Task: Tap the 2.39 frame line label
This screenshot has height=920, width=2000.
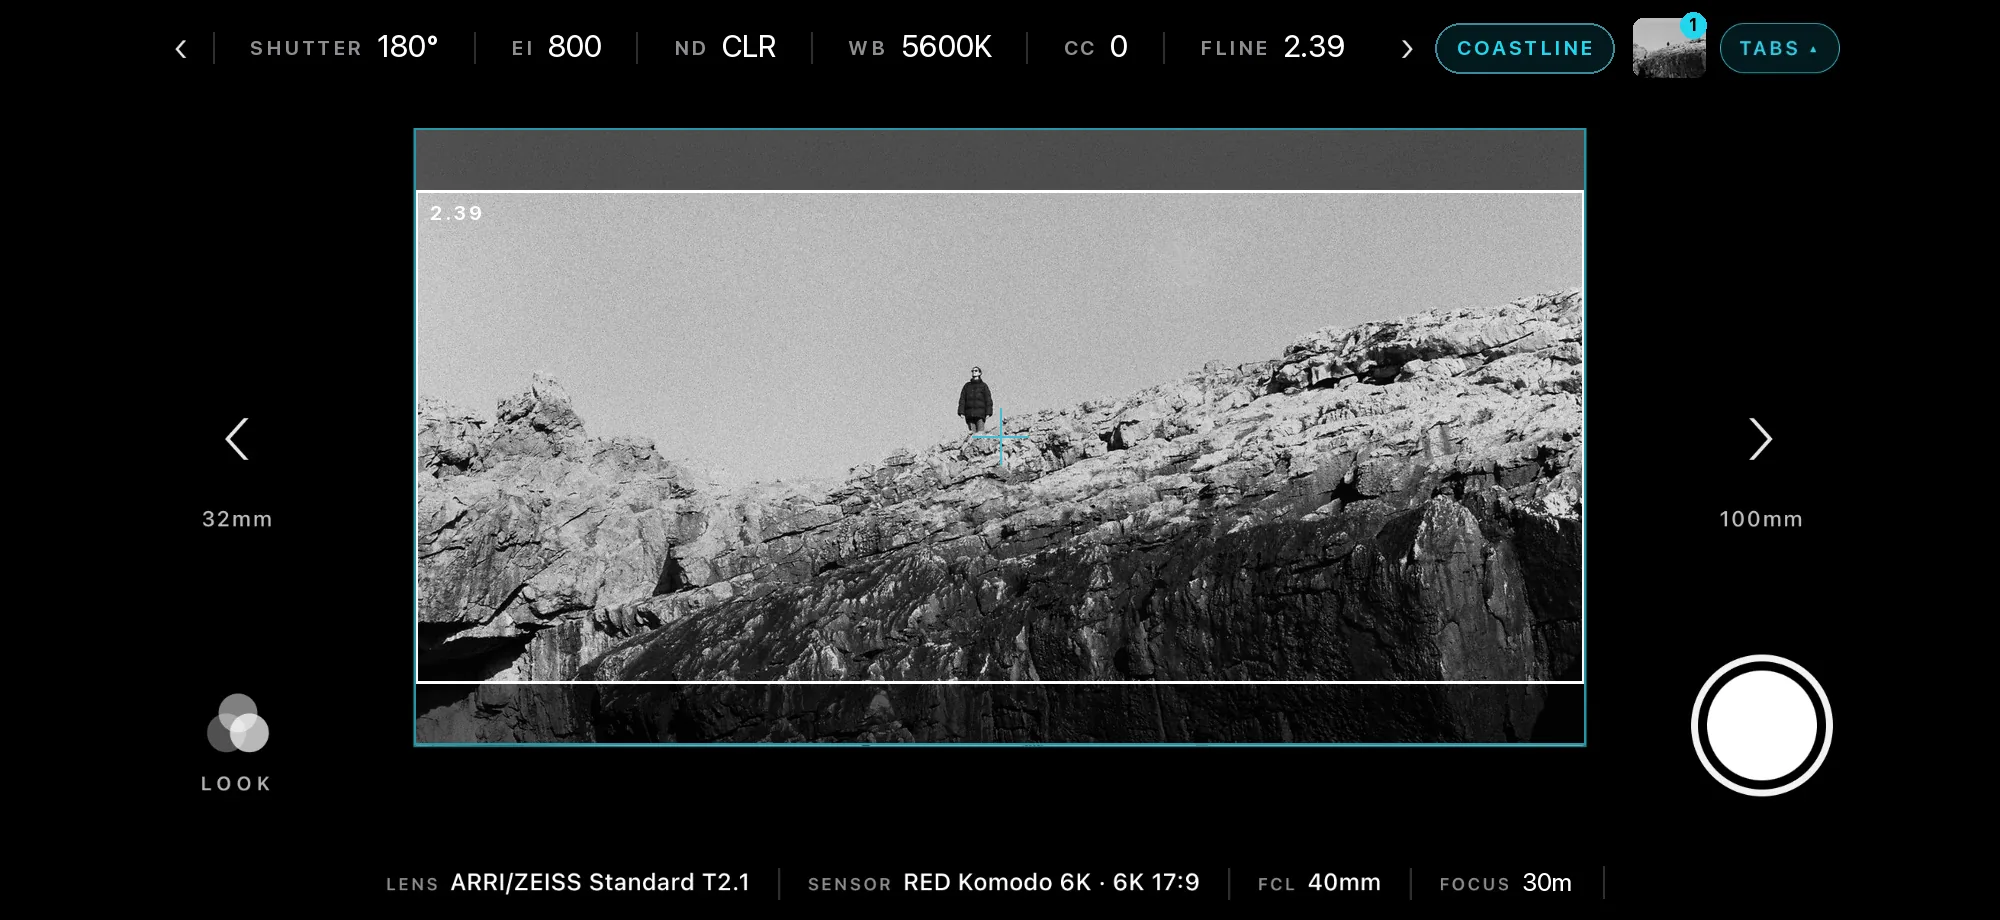Action: (x=456, y=213)
